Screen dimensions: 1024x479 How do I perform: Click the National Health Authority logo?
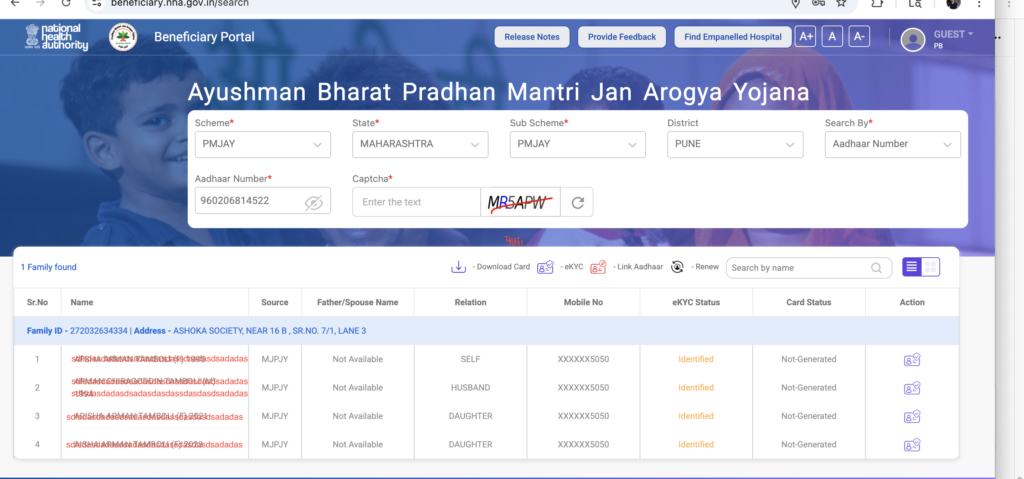click(x=57, y=37)
